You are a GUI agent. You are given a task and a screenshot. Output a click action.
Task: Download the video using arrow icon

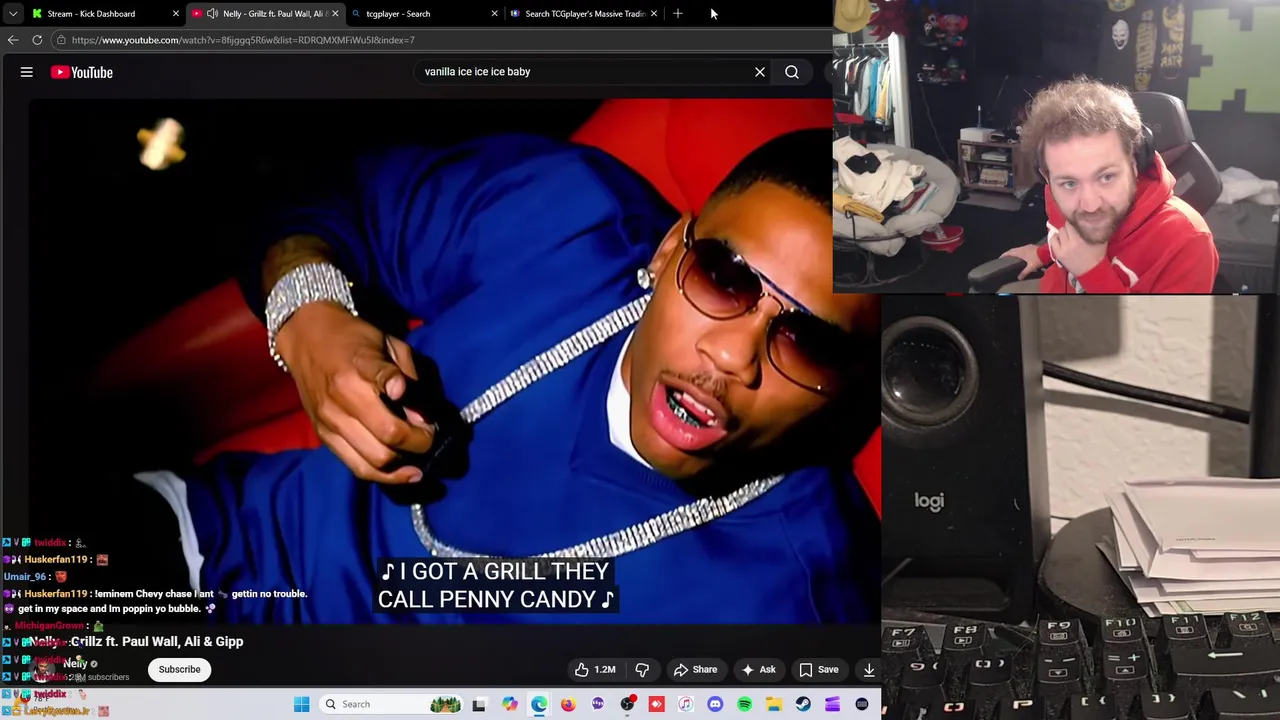point(868,670)
